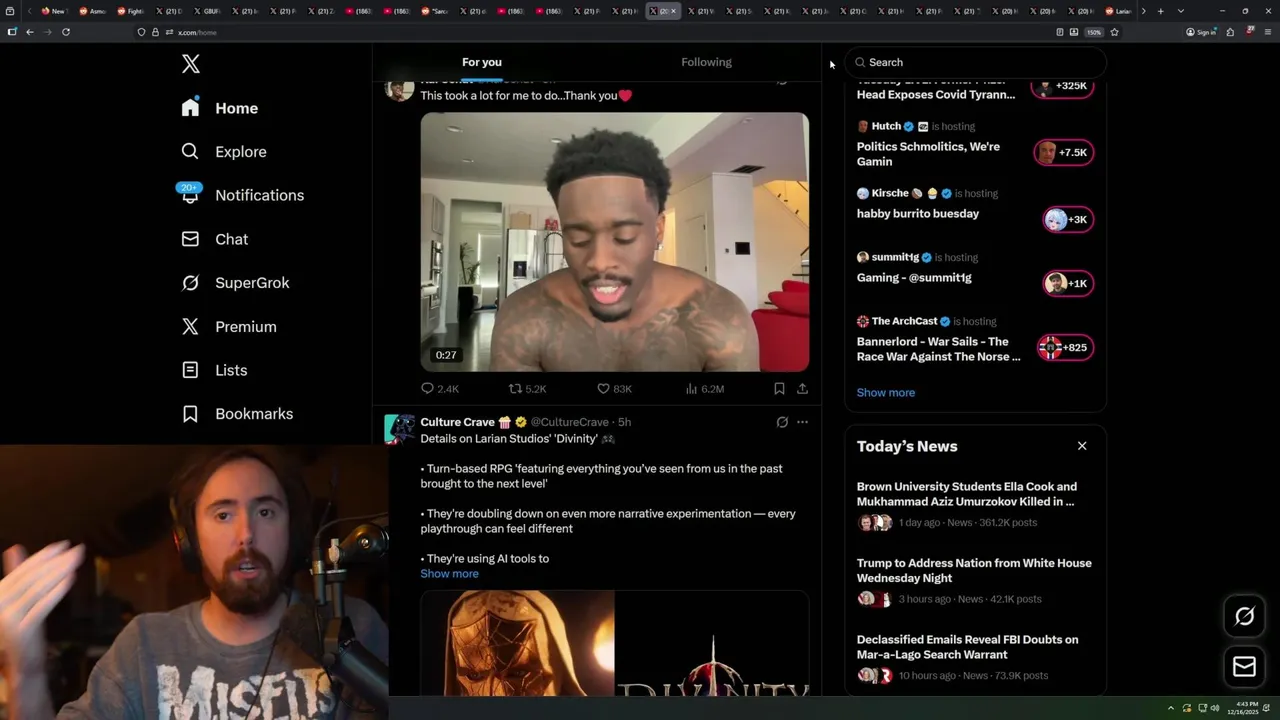
Task: Like the video post with 83K likes
Action: pos(615,388)
